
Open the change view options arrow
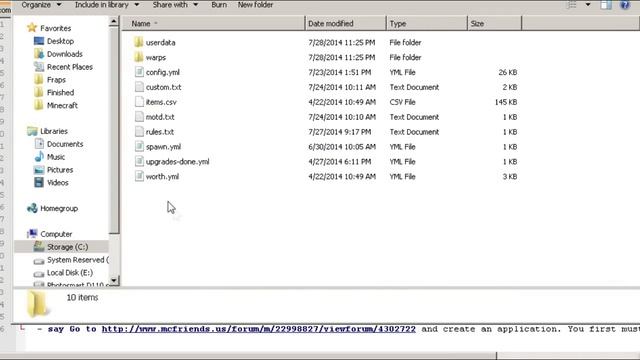tap(588, 5)
